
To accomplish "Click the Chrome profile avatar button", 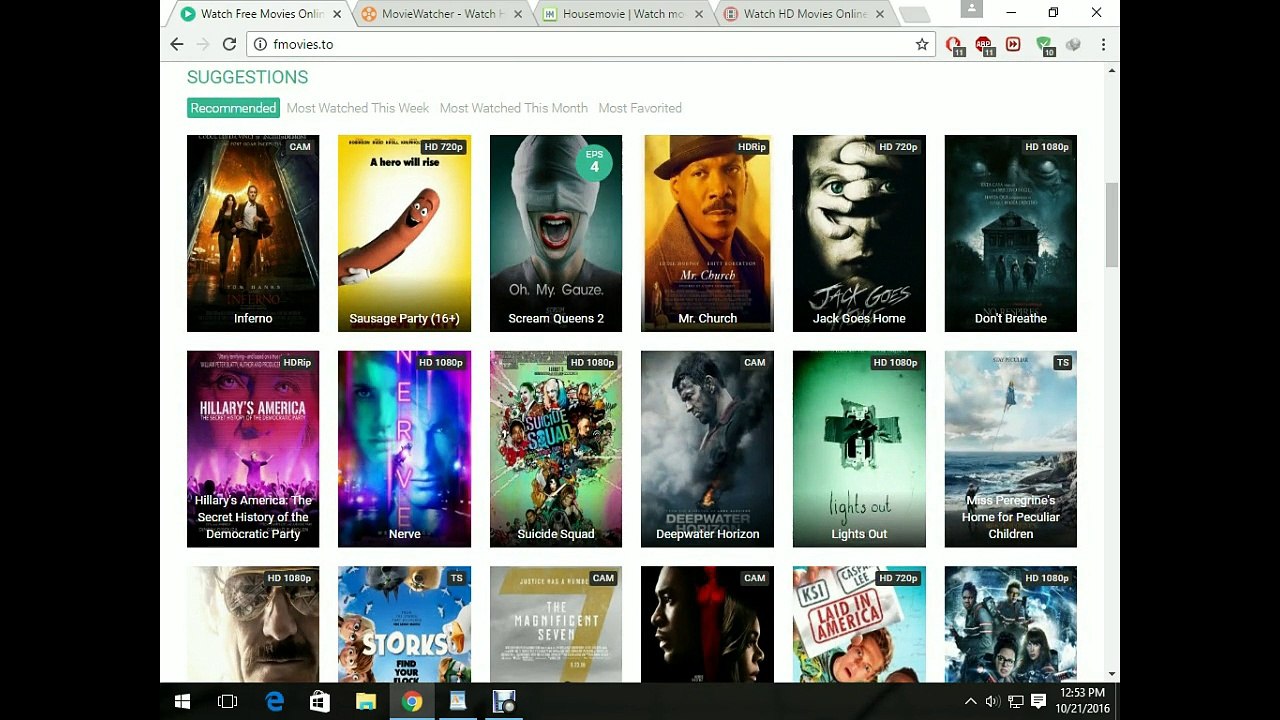I will (x=971, y=9).
